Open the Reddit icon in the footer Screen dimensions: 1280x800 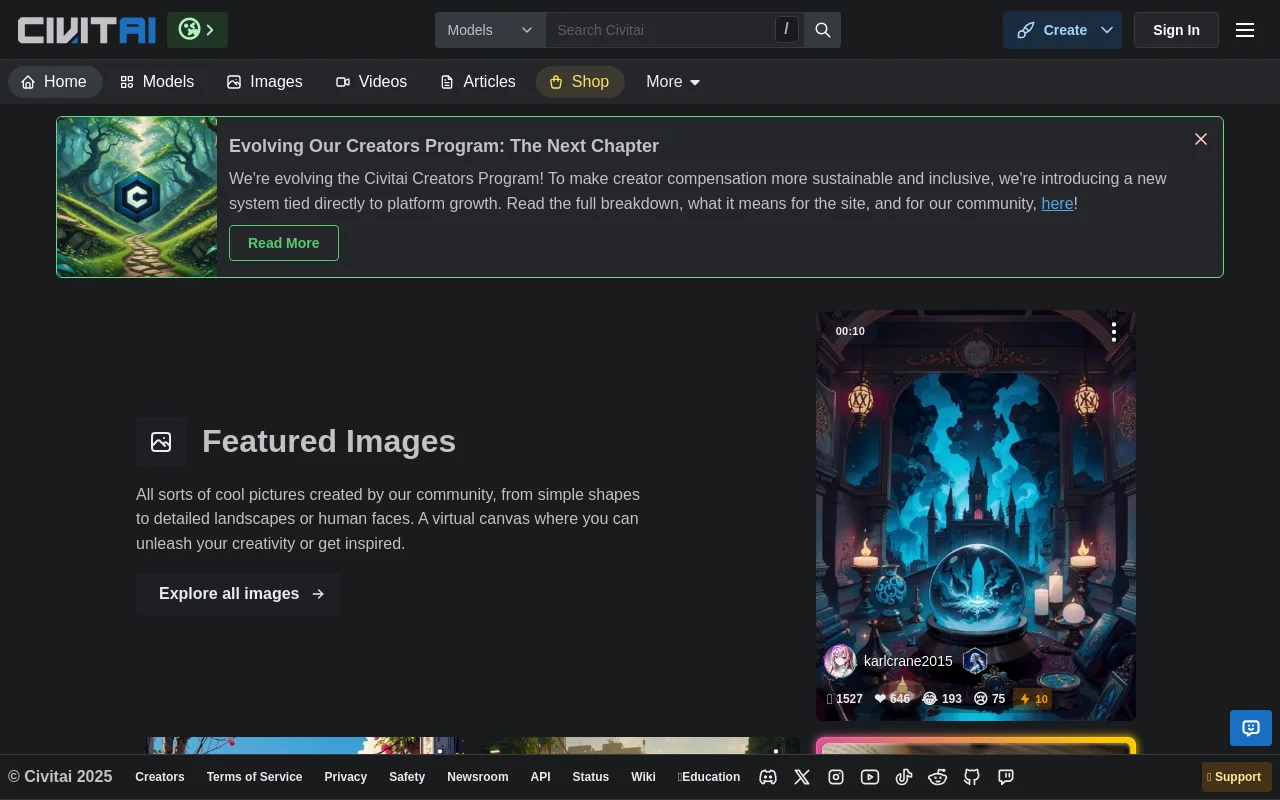pyautogui.click(x=937, y=777)
